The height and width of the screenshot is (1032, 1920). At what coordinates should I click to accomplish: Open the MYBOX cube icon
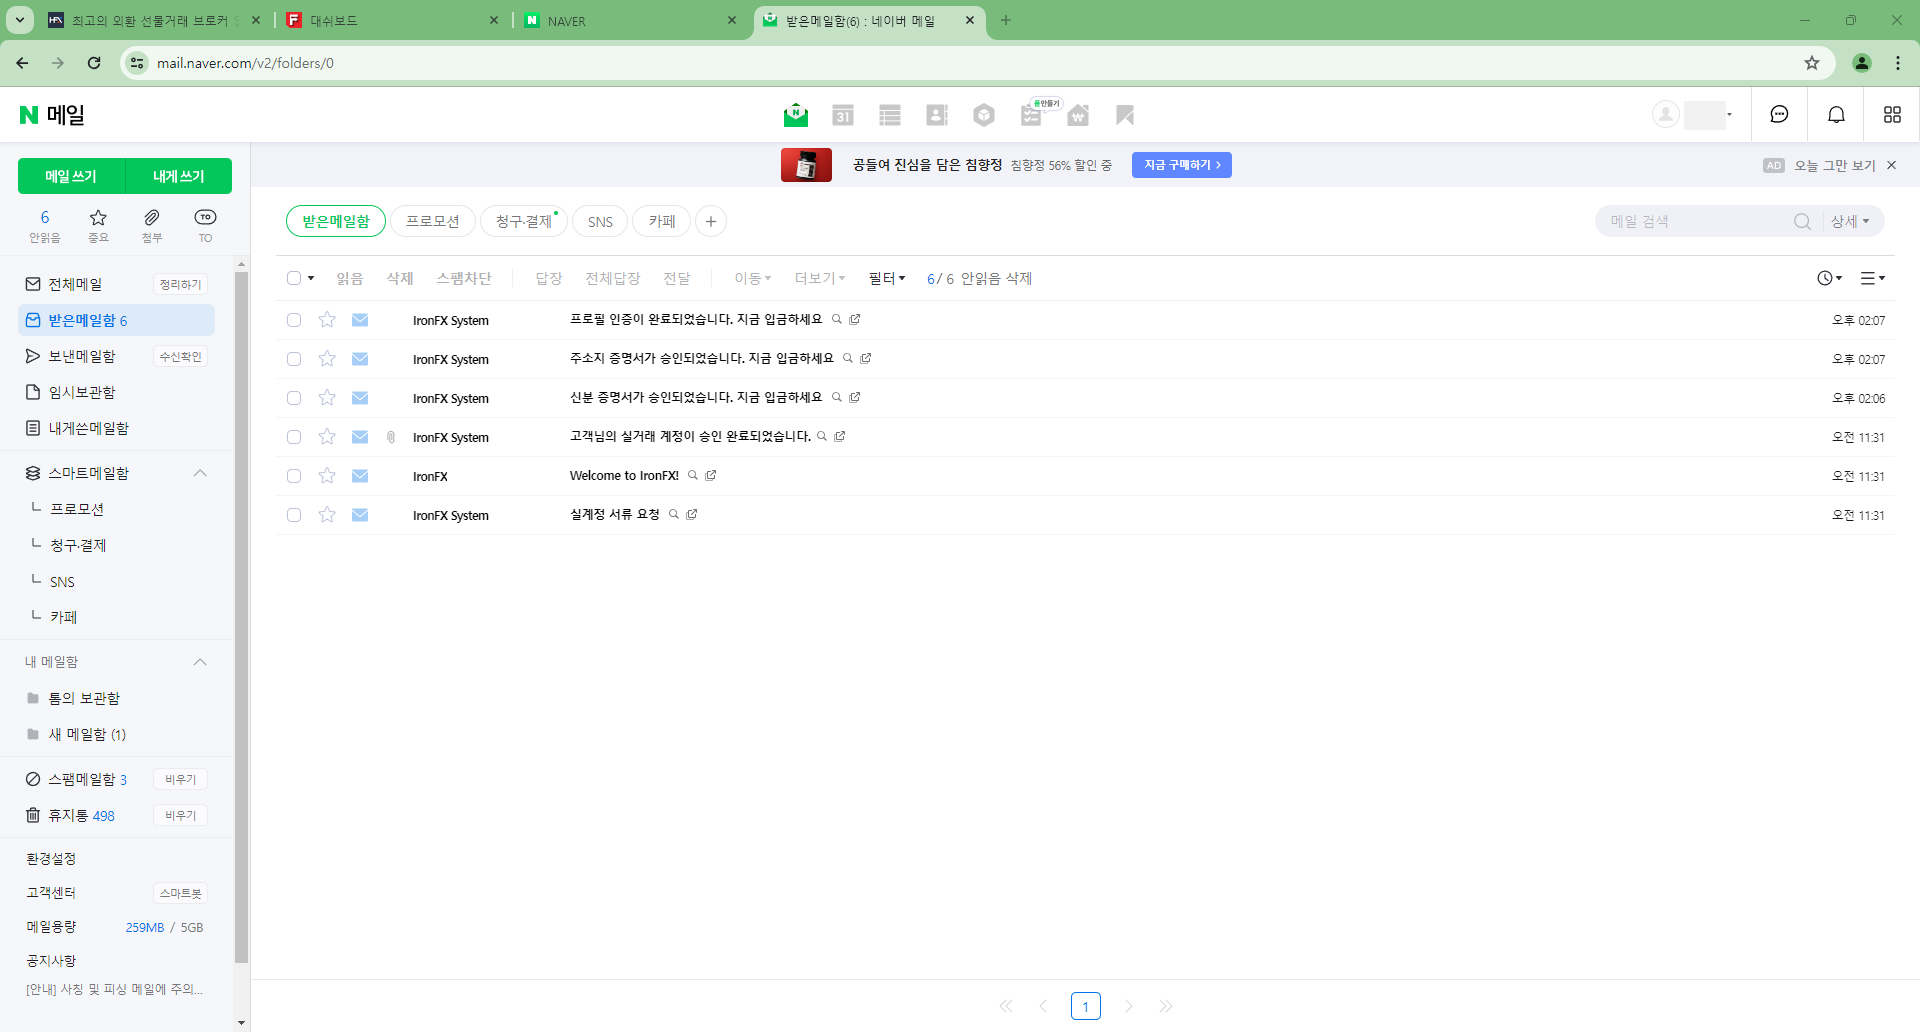coord(984,115)
